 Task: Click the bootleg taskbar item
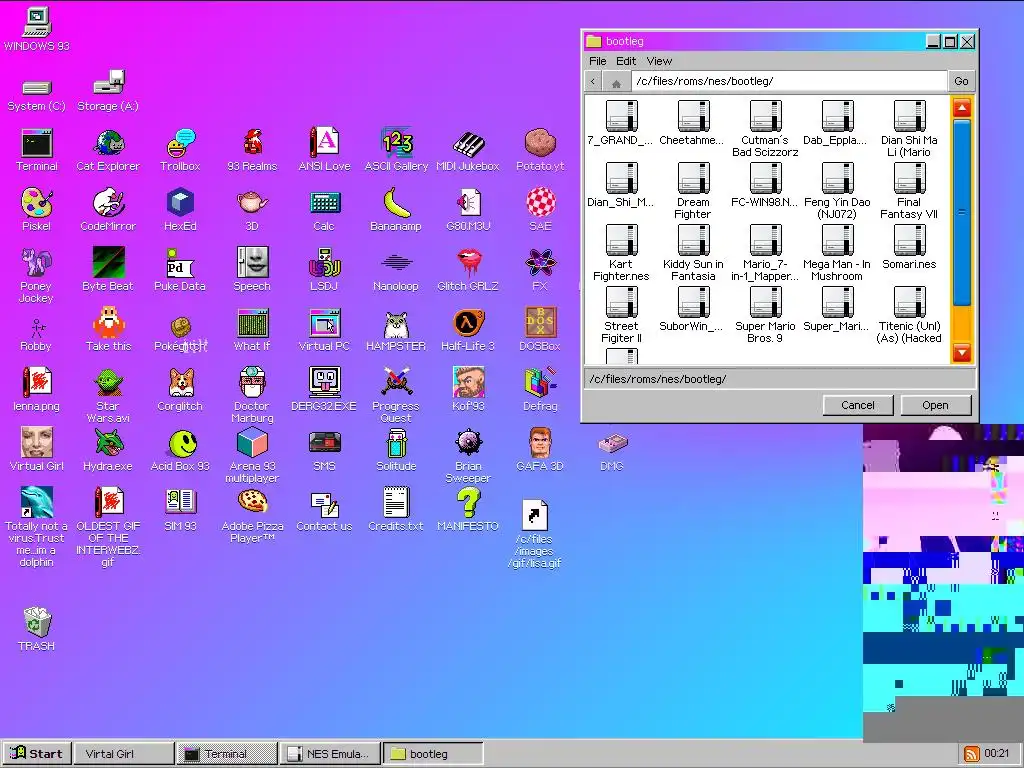[433, 754]
